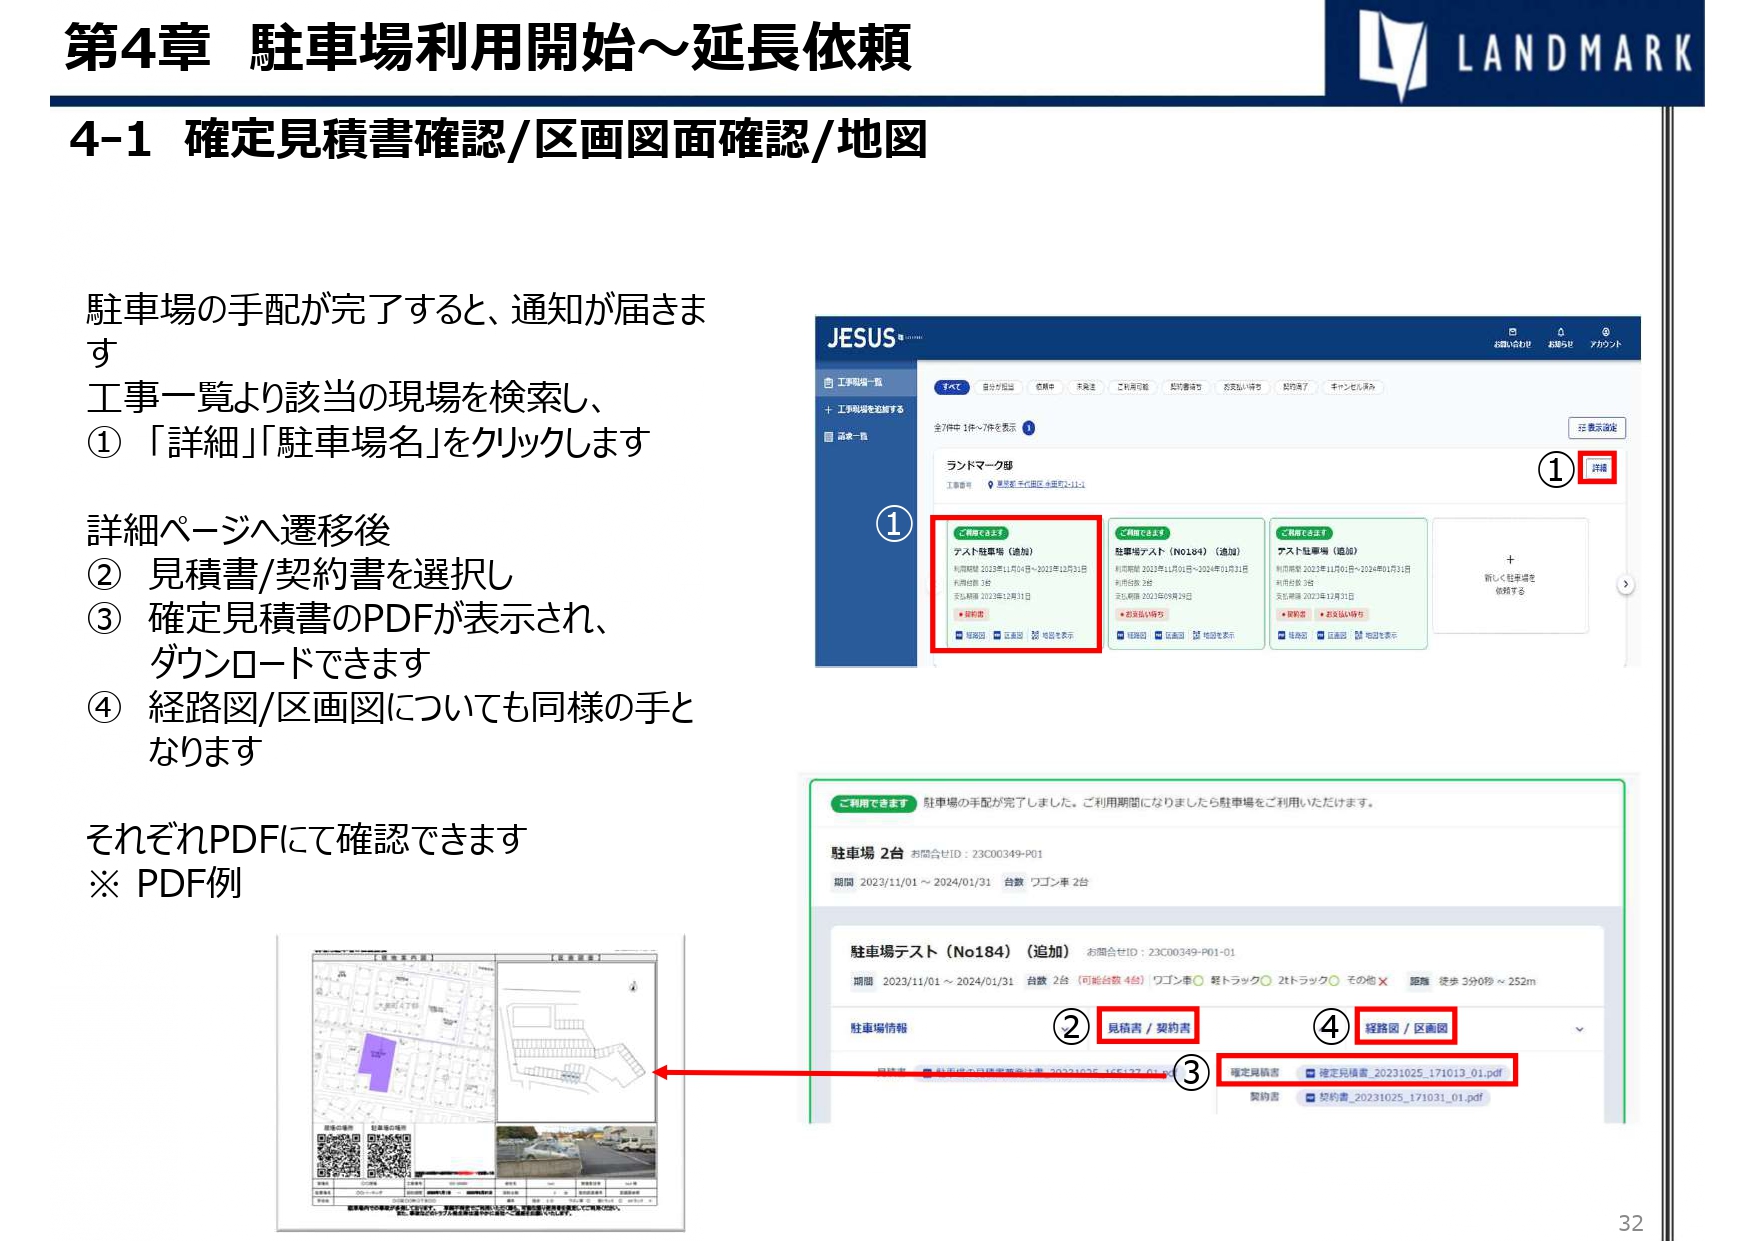Switch to the 経路図 / 区画図 tab

1406,1028
